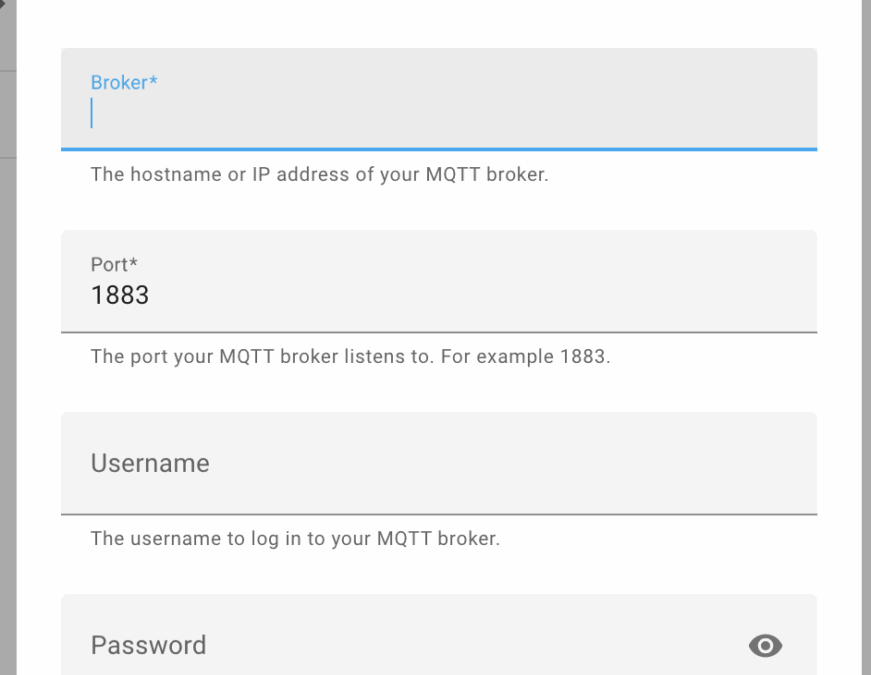Click into the Port field
This screenshot has width=871, height=675.
[439, 281]
